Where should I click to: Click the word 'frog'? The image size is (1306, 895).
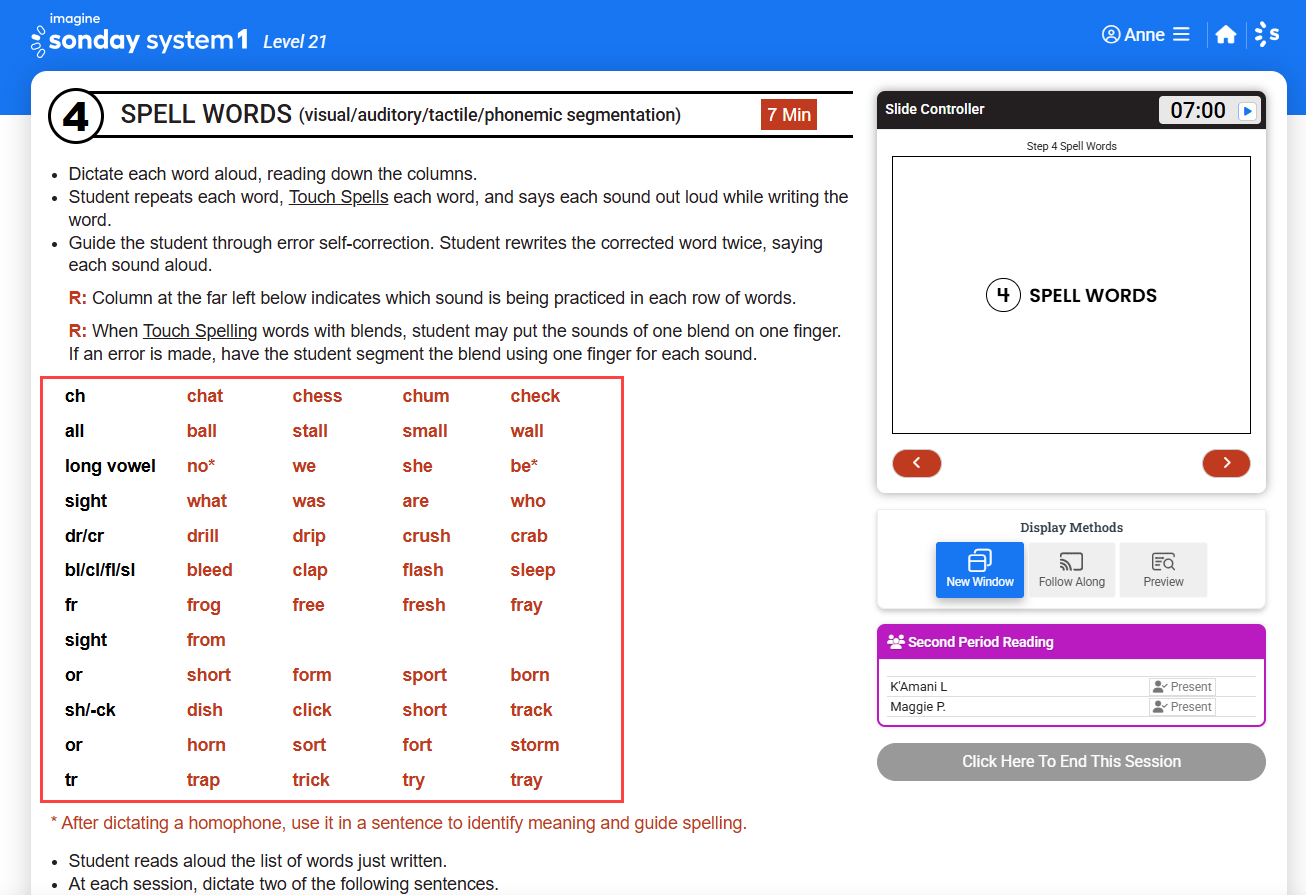[204, 605]
